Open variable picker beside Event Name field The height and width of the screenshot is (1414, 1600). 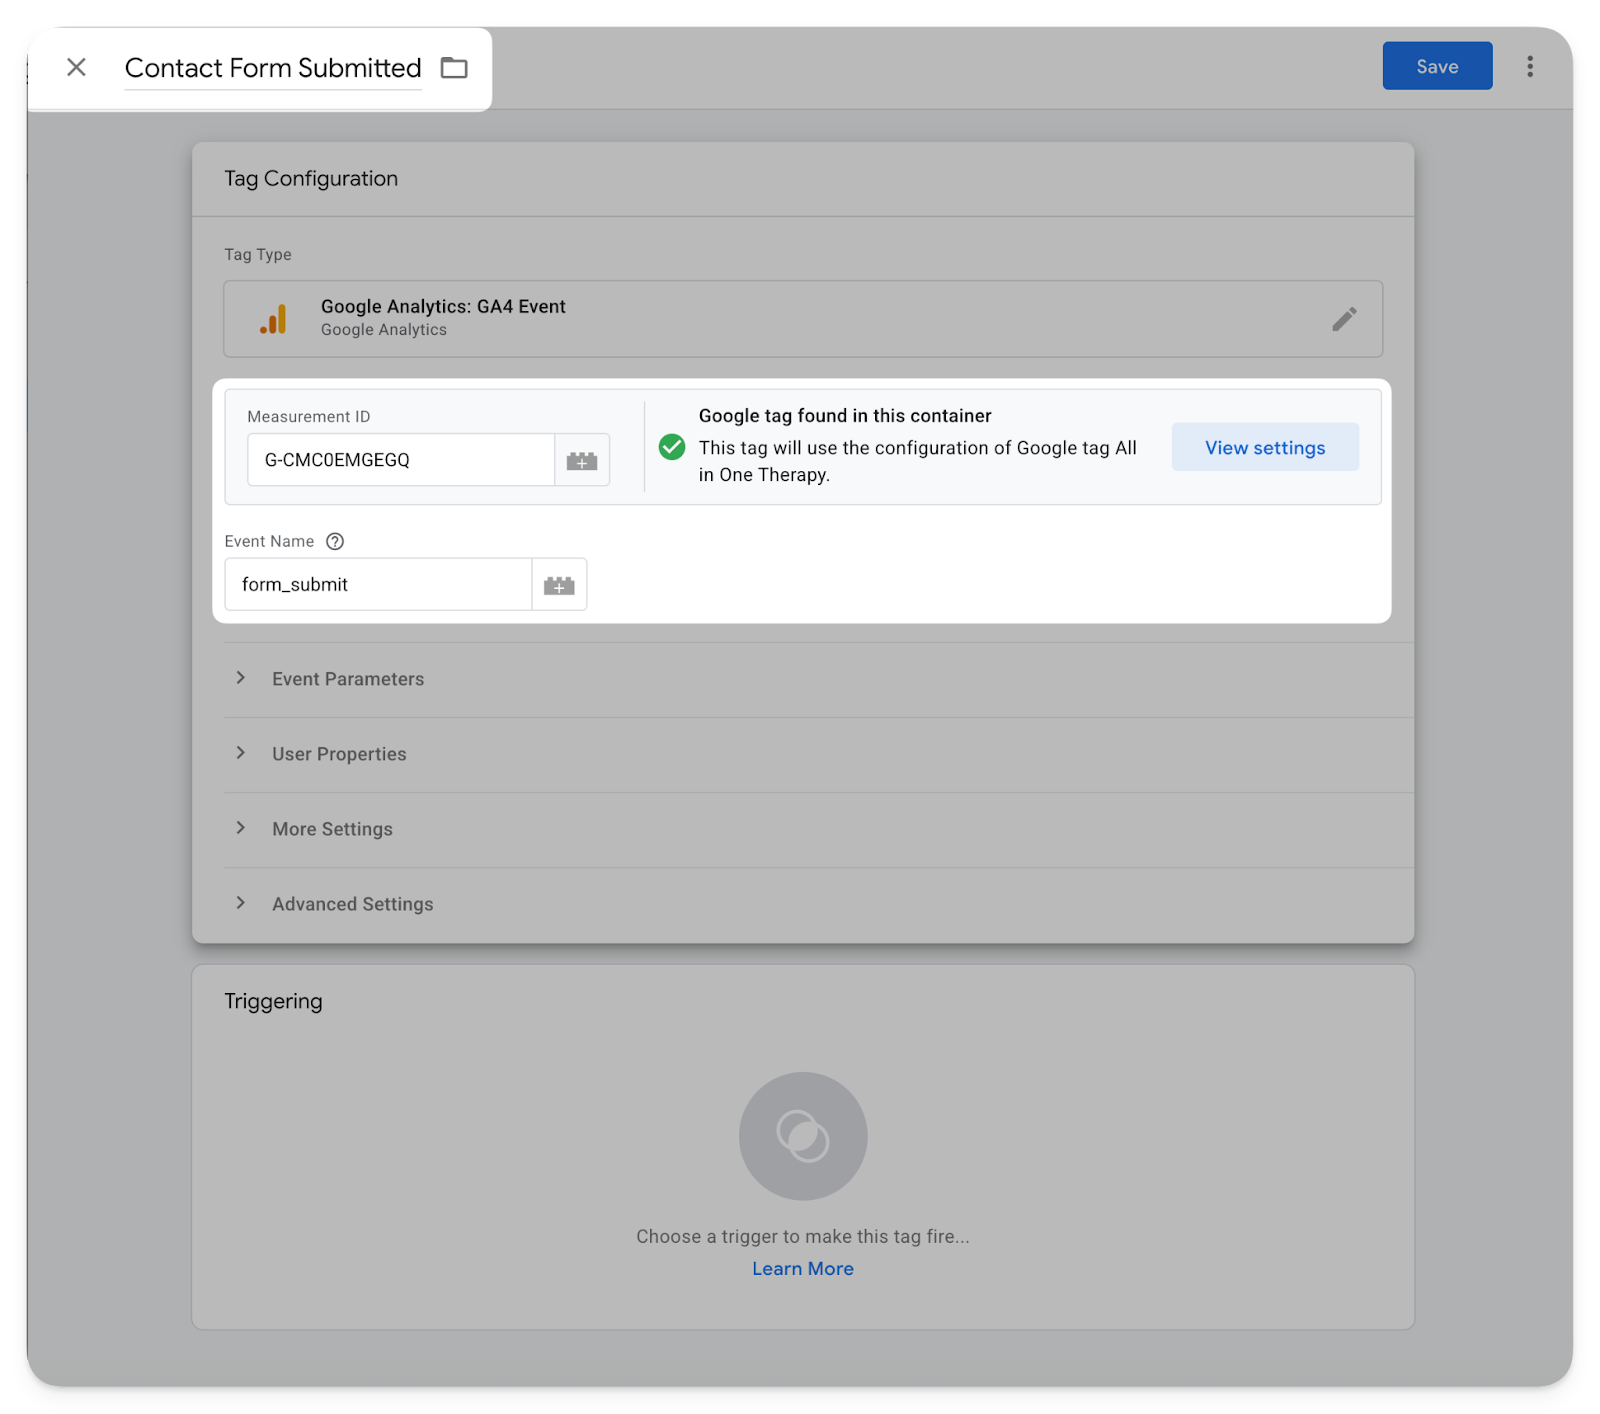coord(559,585)
